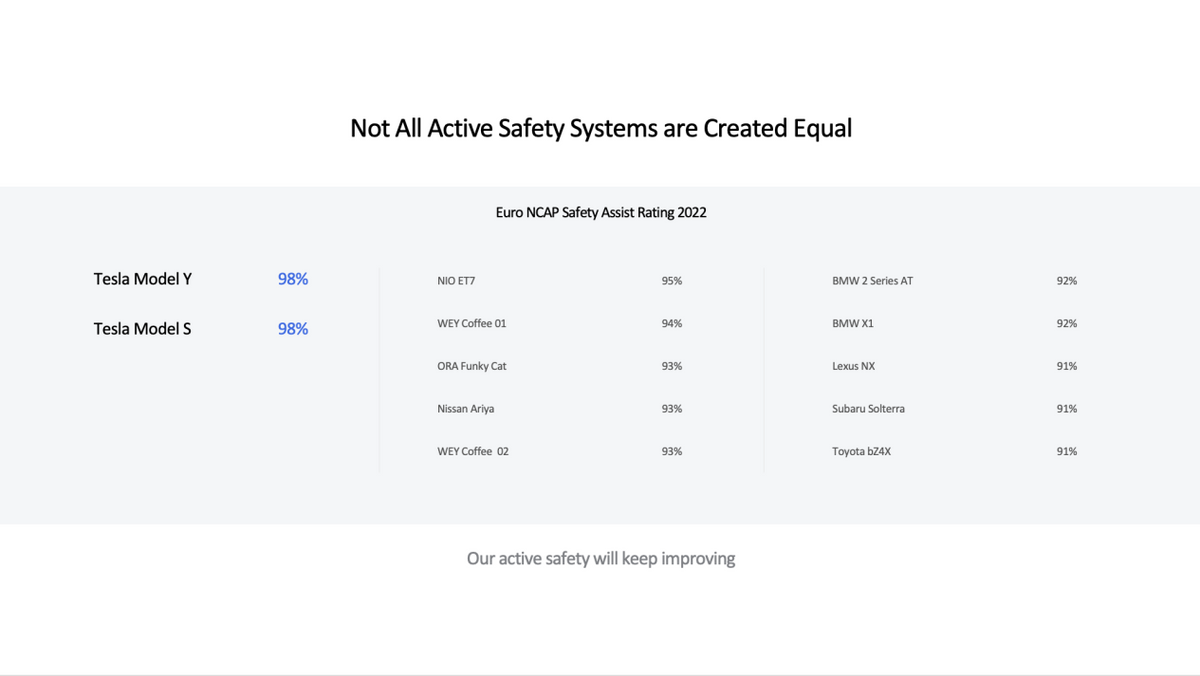
Task: Select the 94% rating value
Action: 671,324
